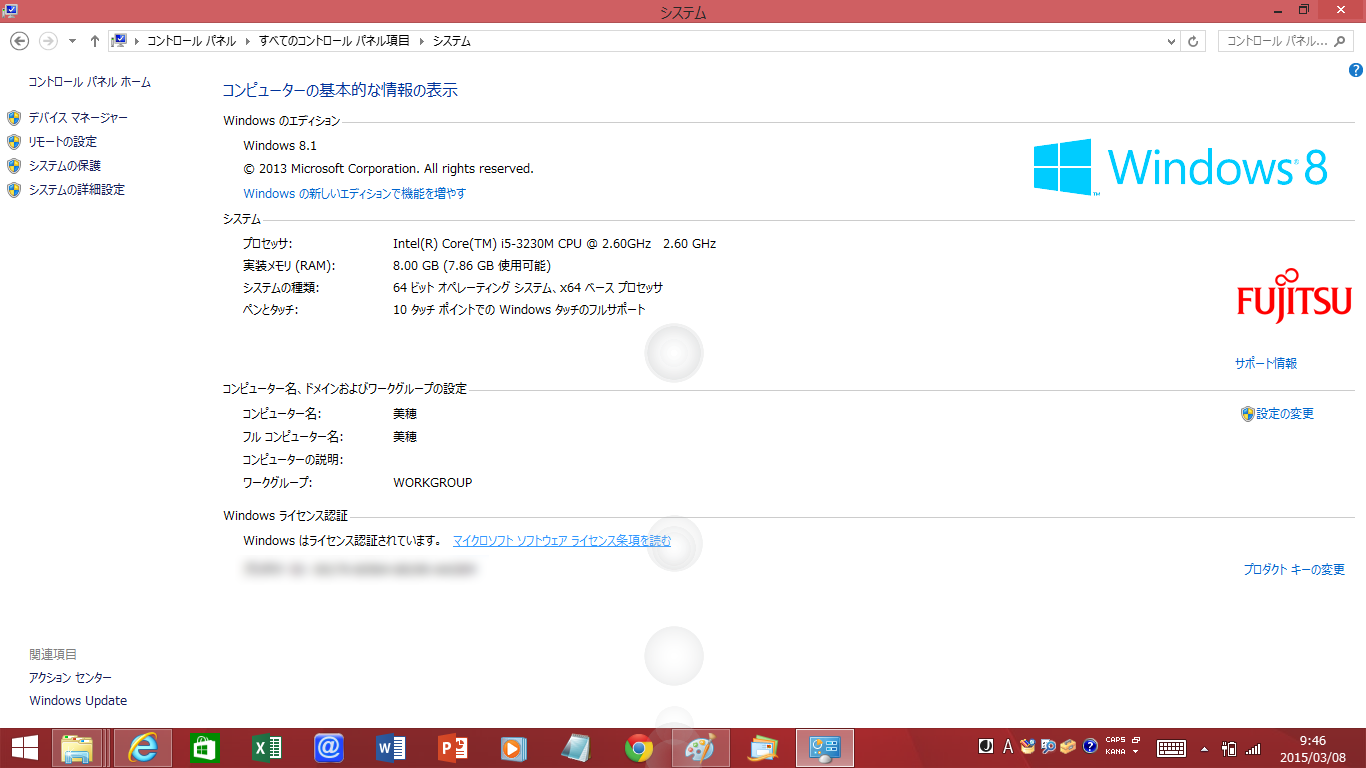Viewport: 1366px width, 768px height.
Task: Open recent locations dropdown beside Forward
Action: (x=72, y=41)
